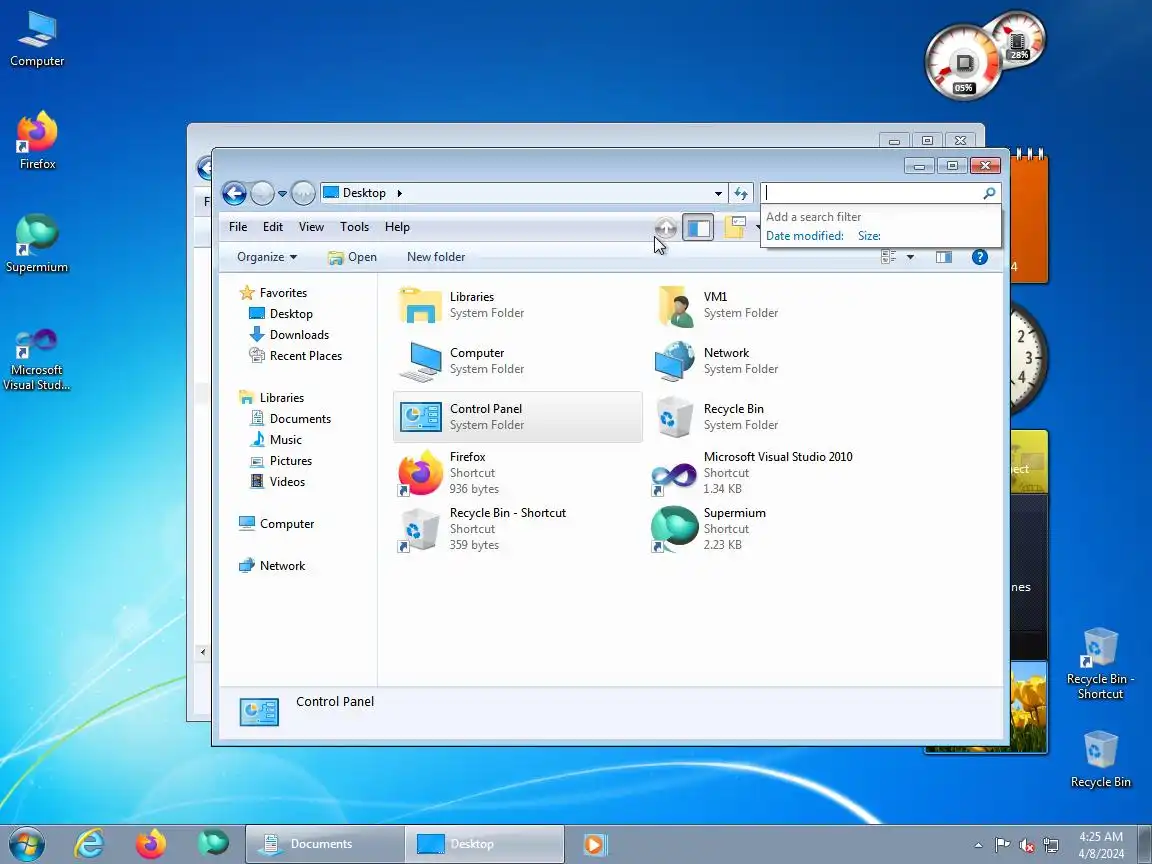This screenshot has height=864, width=1152.
Task: Launch Internet Explorer from taskbar
Action: coord(90,844)
